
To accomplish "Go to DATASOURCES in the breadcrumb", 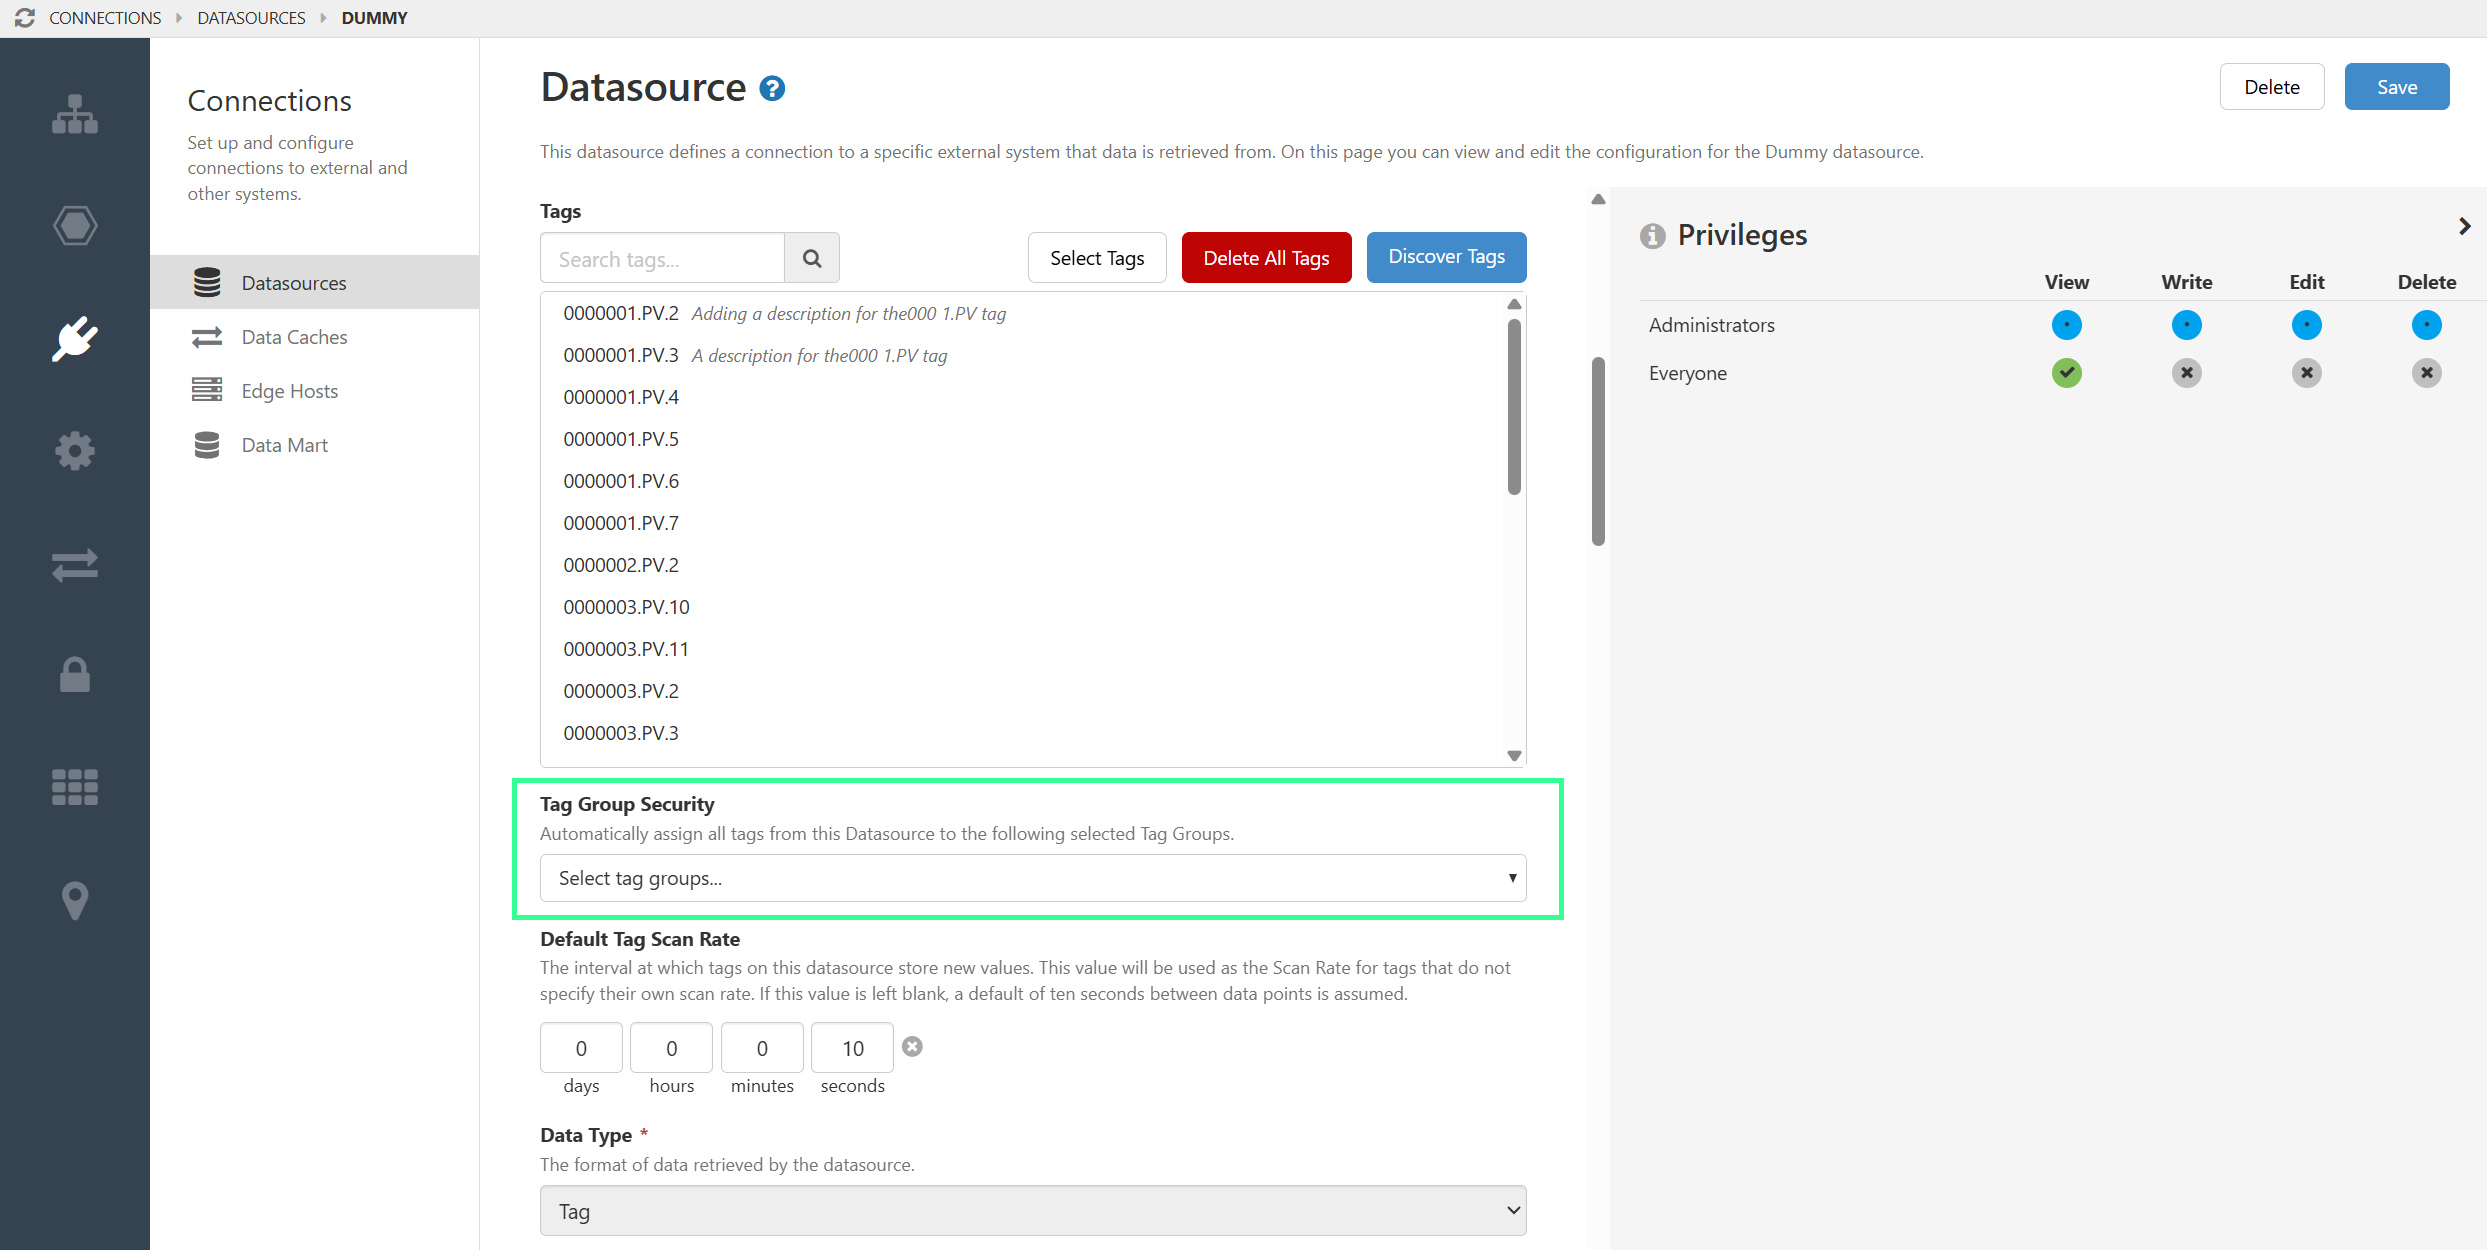I will [251, 17].
